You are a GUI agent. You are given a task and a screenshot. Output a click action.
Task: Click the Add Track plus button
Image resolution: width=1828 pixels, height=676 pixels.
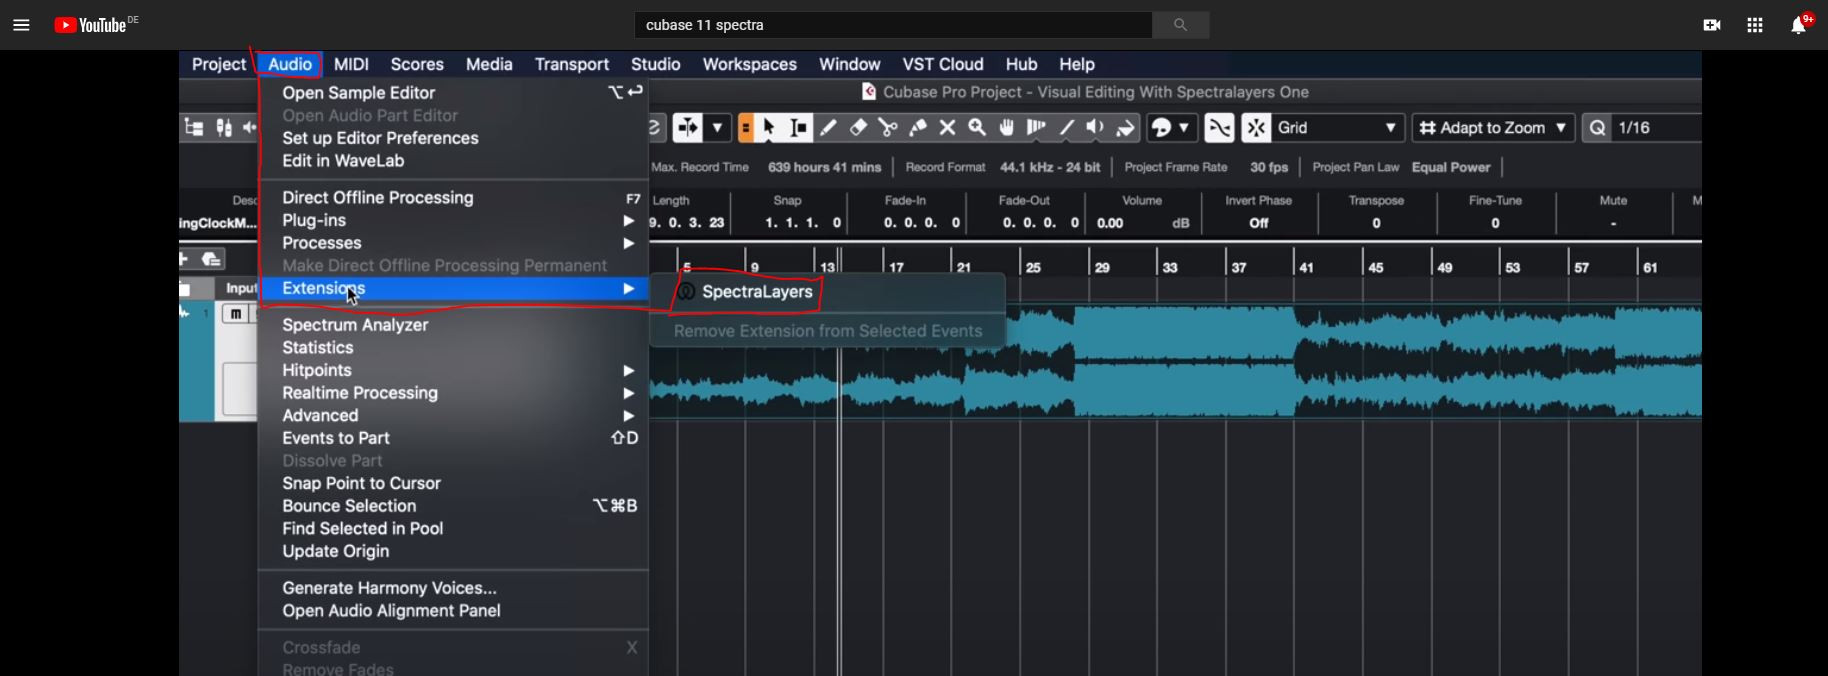coord(184,259)
